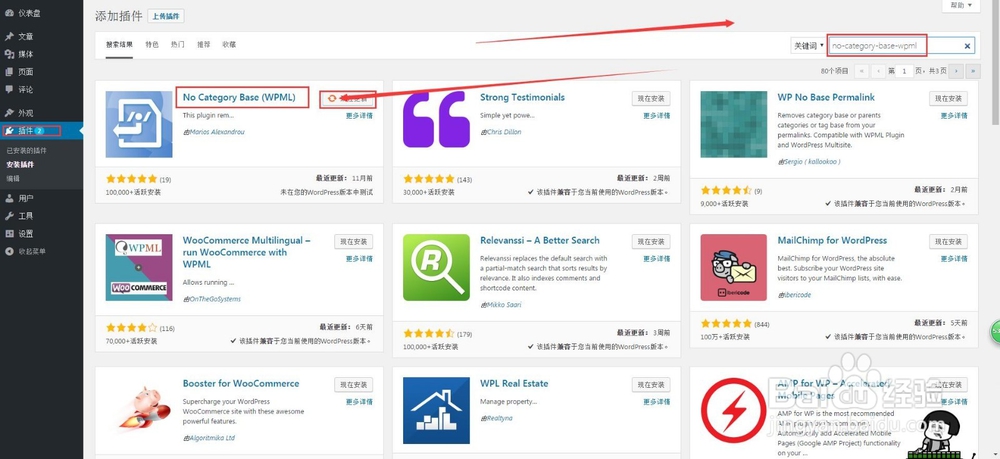Viewport: 1000px width, 459px height.
Task: View more details for Strong Testimonials
Action: click(x=656, y=116)
